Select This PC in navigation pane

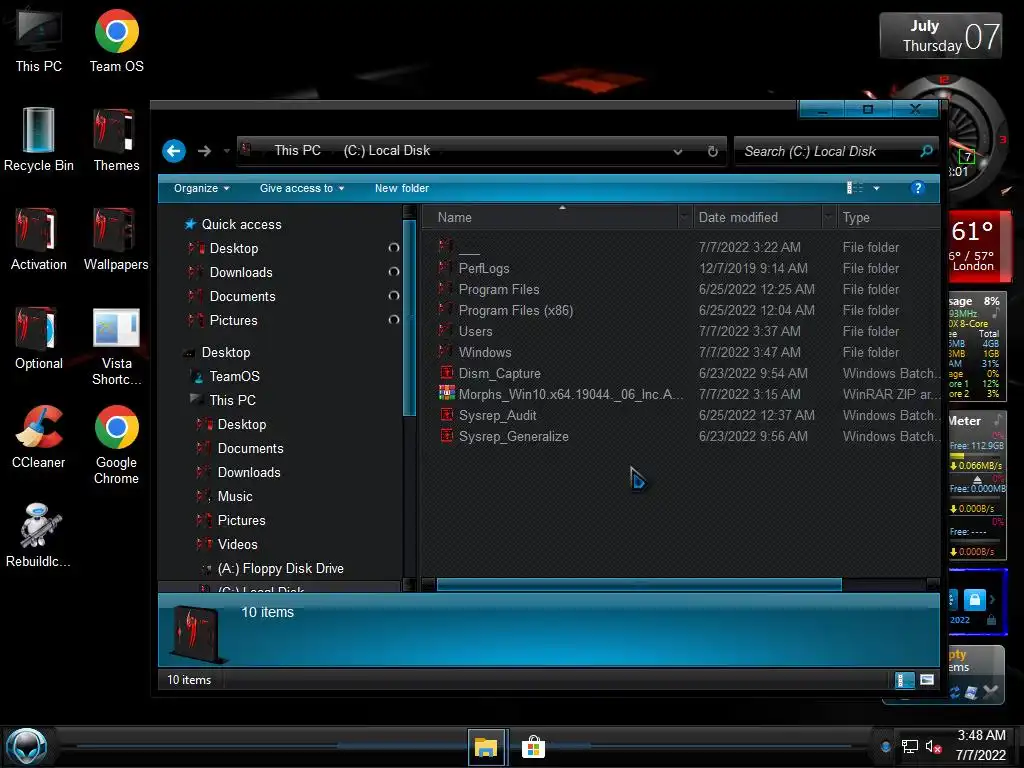(x=223, y=400)
